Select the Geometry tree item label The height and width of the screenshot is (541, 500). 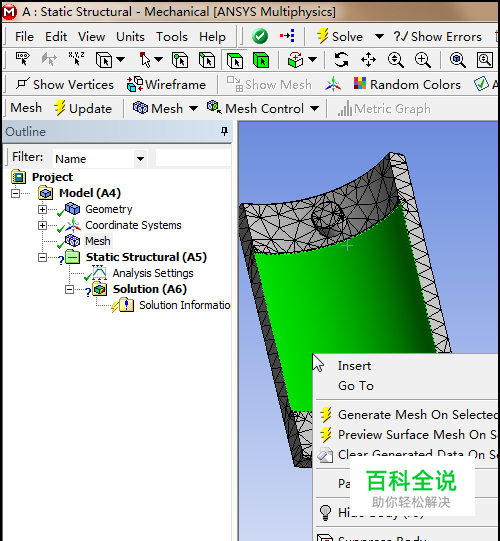coord(109,209)
